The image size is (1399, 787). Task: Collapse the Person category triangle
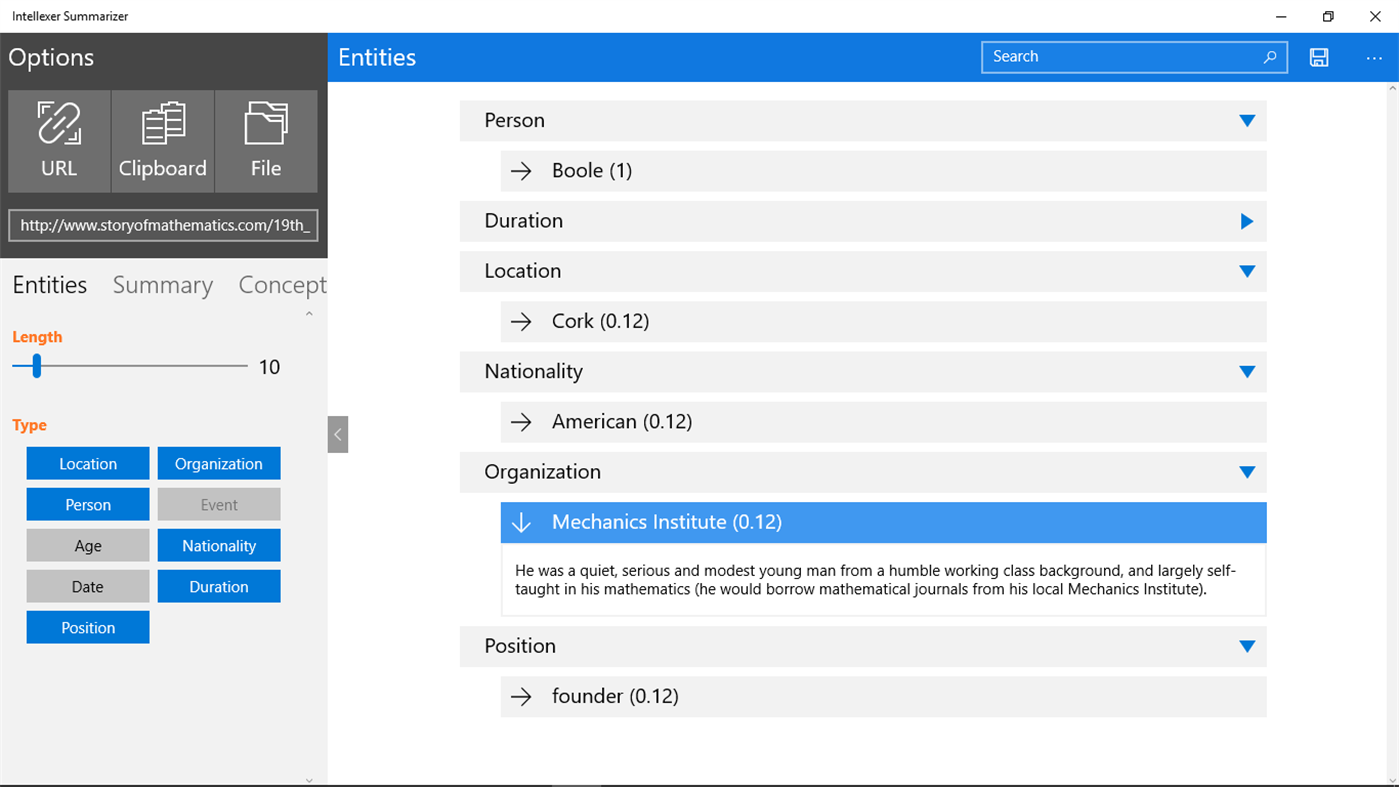pos(1246,121)
